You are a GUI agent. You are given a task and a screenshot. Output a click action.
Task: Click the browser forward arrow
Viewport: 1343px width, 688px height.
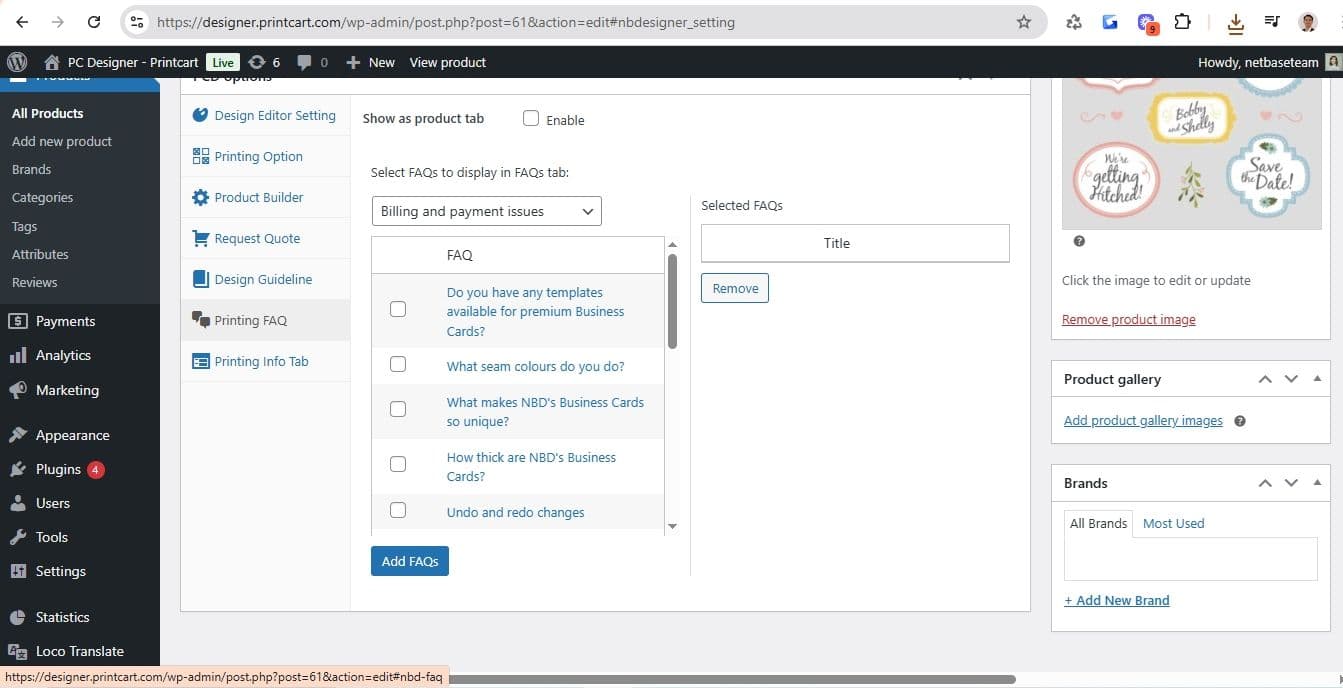[58, 21]
